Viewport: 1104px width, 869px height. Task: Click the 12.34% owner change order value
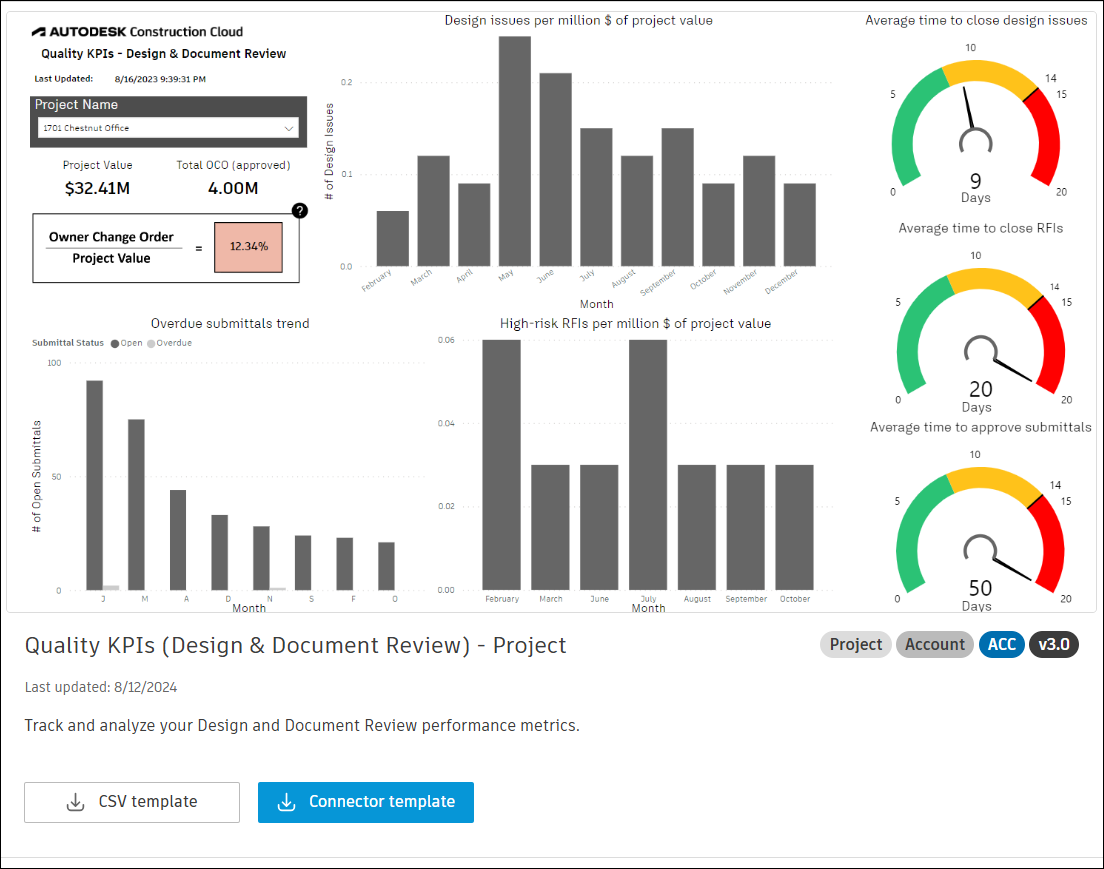[x=249, y=247]
